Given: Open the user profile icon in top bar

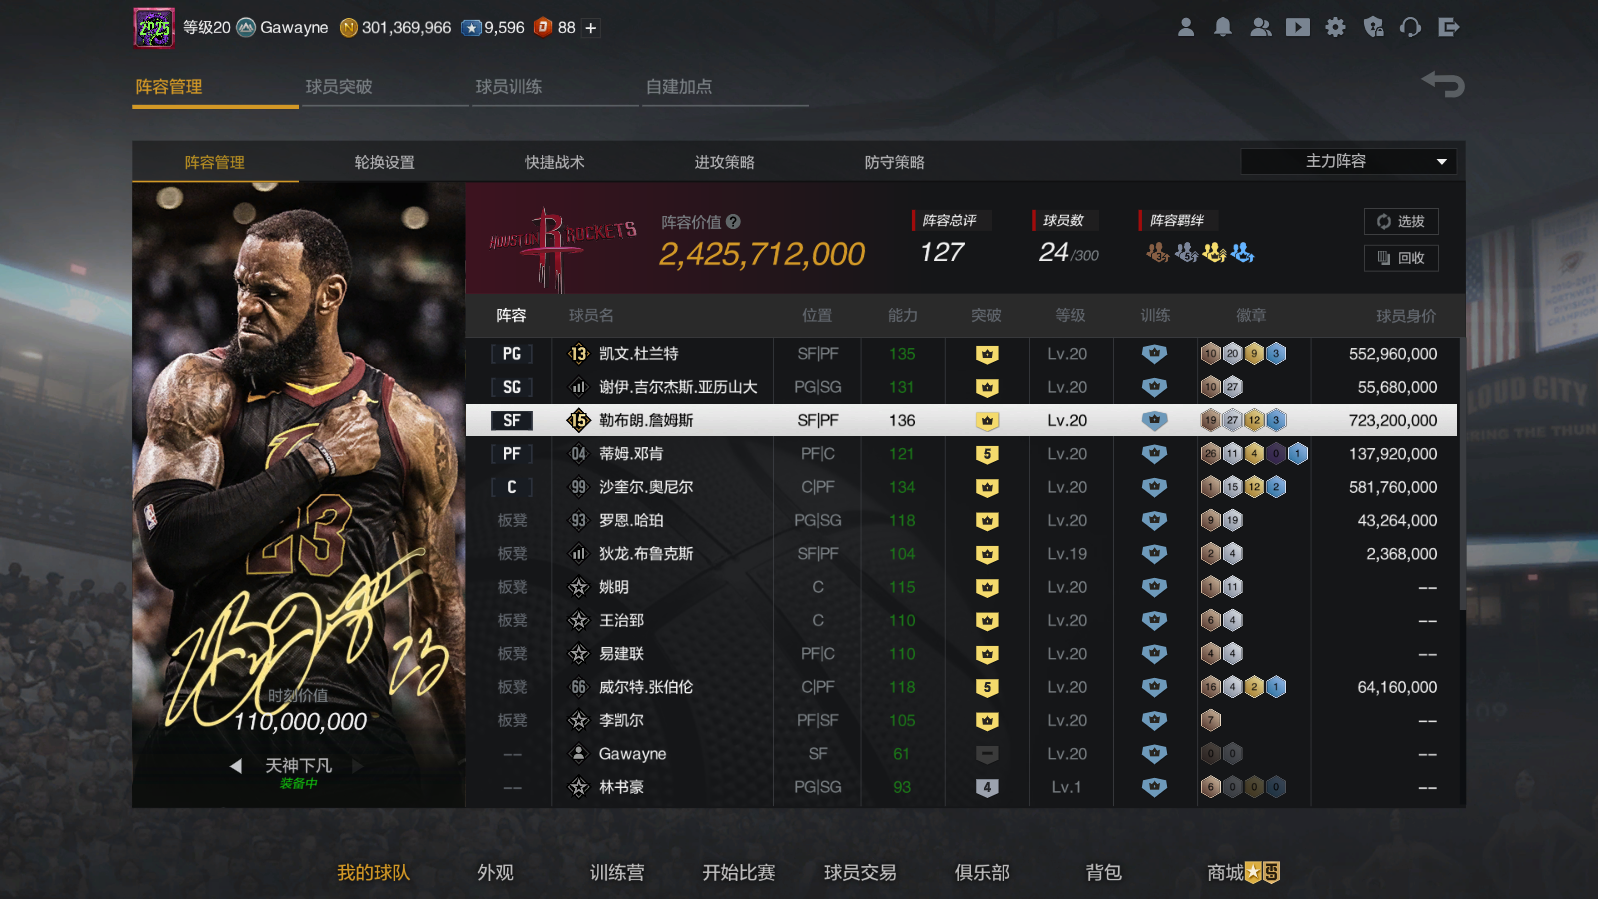Looking at the screenshot, I should pyautogui.click(x=1186, y=27).
